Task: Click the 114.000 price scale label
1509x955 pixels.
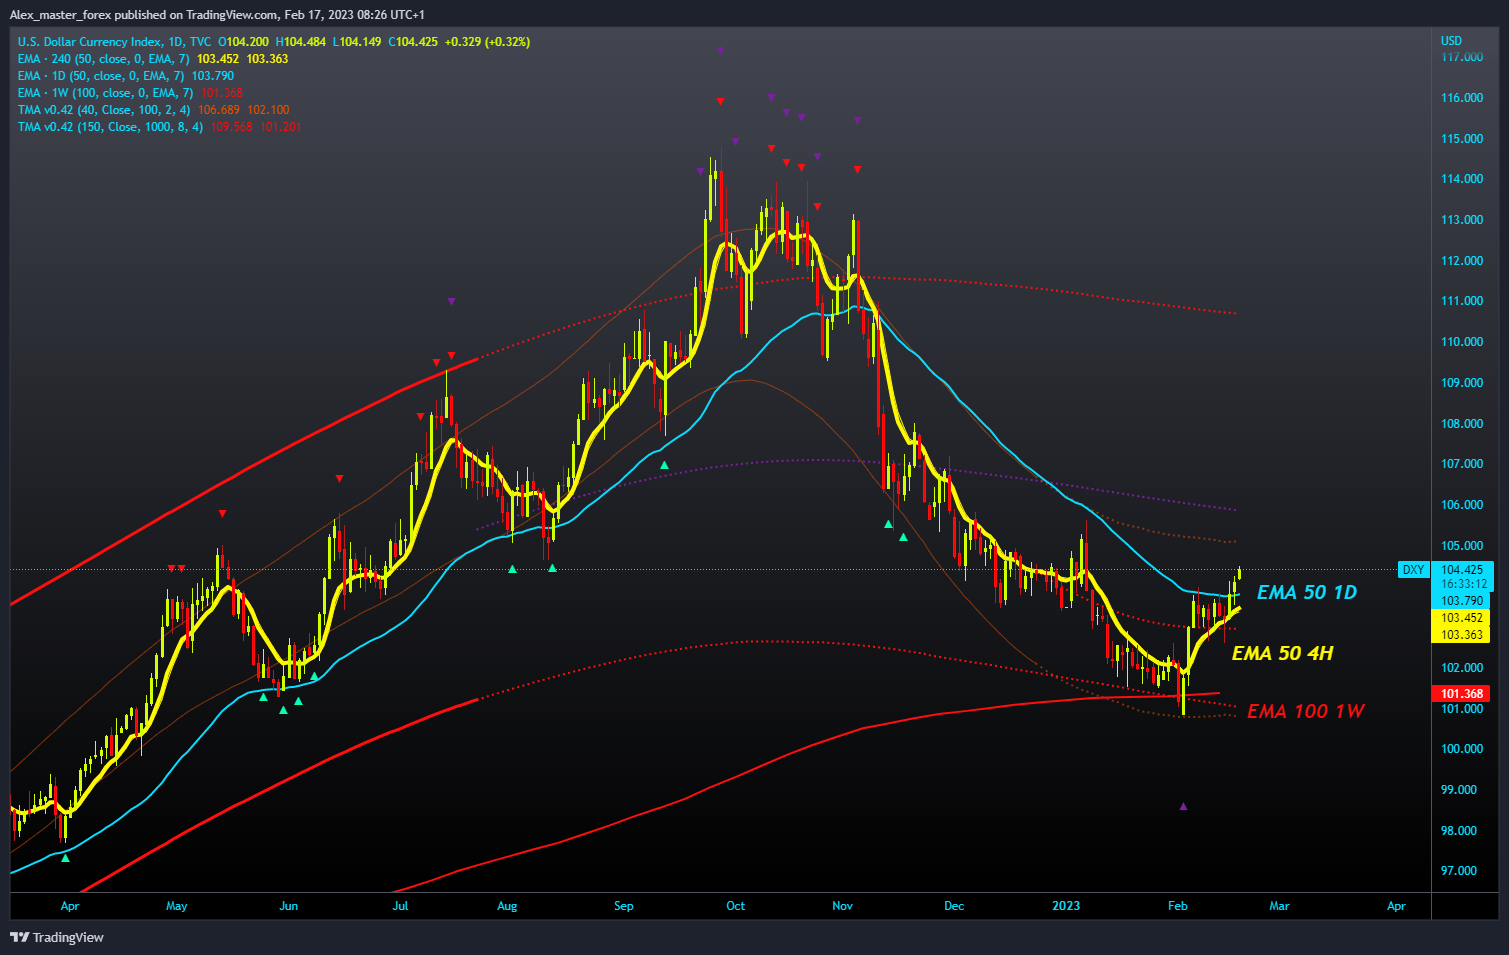Action: (1462, 179)
